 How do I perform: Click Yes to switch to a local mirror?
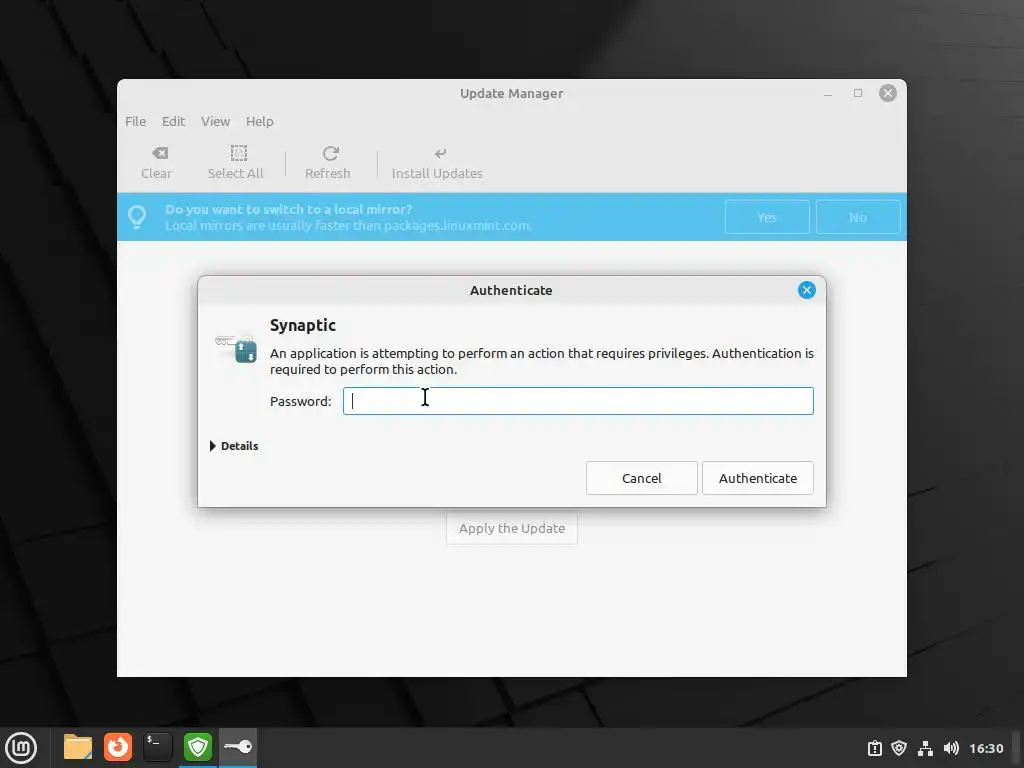[767, 217]
